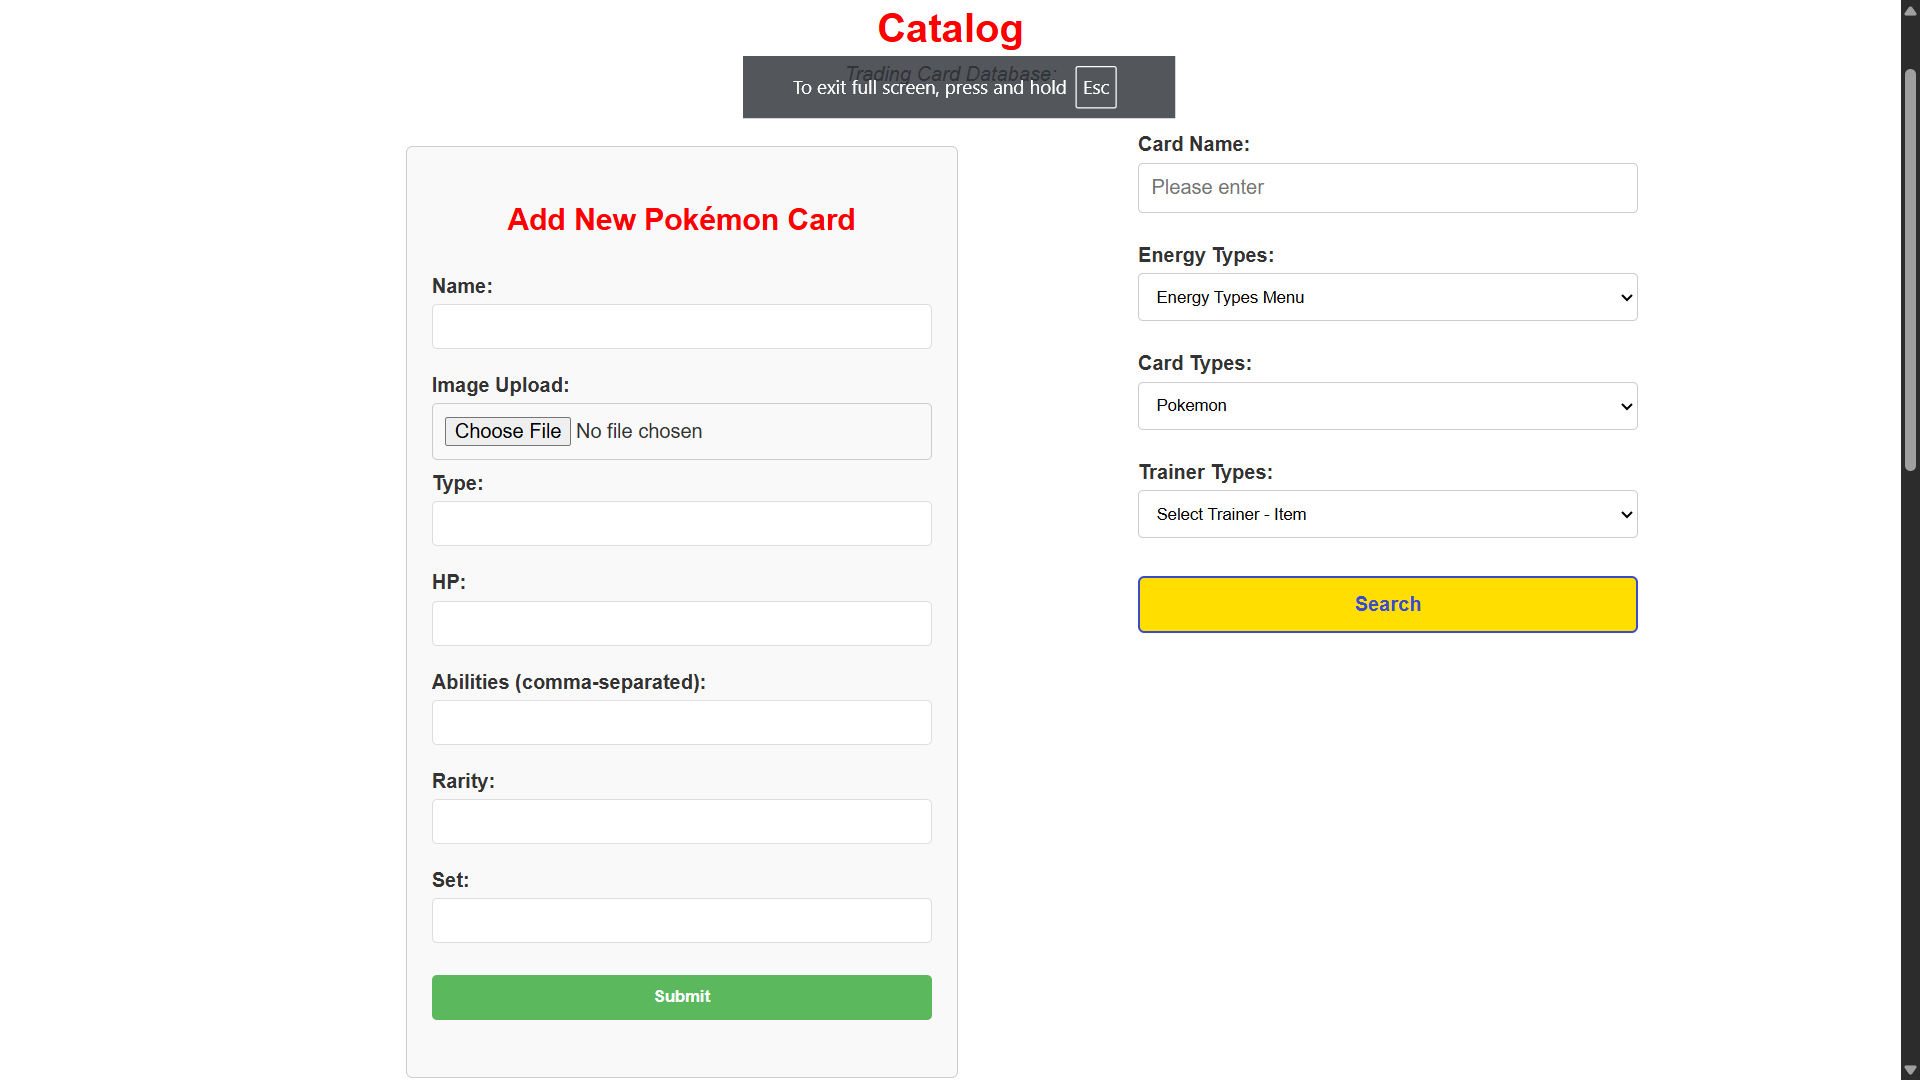Click the Rarity input field
1920x1080 pixels.
coord(681,821)
